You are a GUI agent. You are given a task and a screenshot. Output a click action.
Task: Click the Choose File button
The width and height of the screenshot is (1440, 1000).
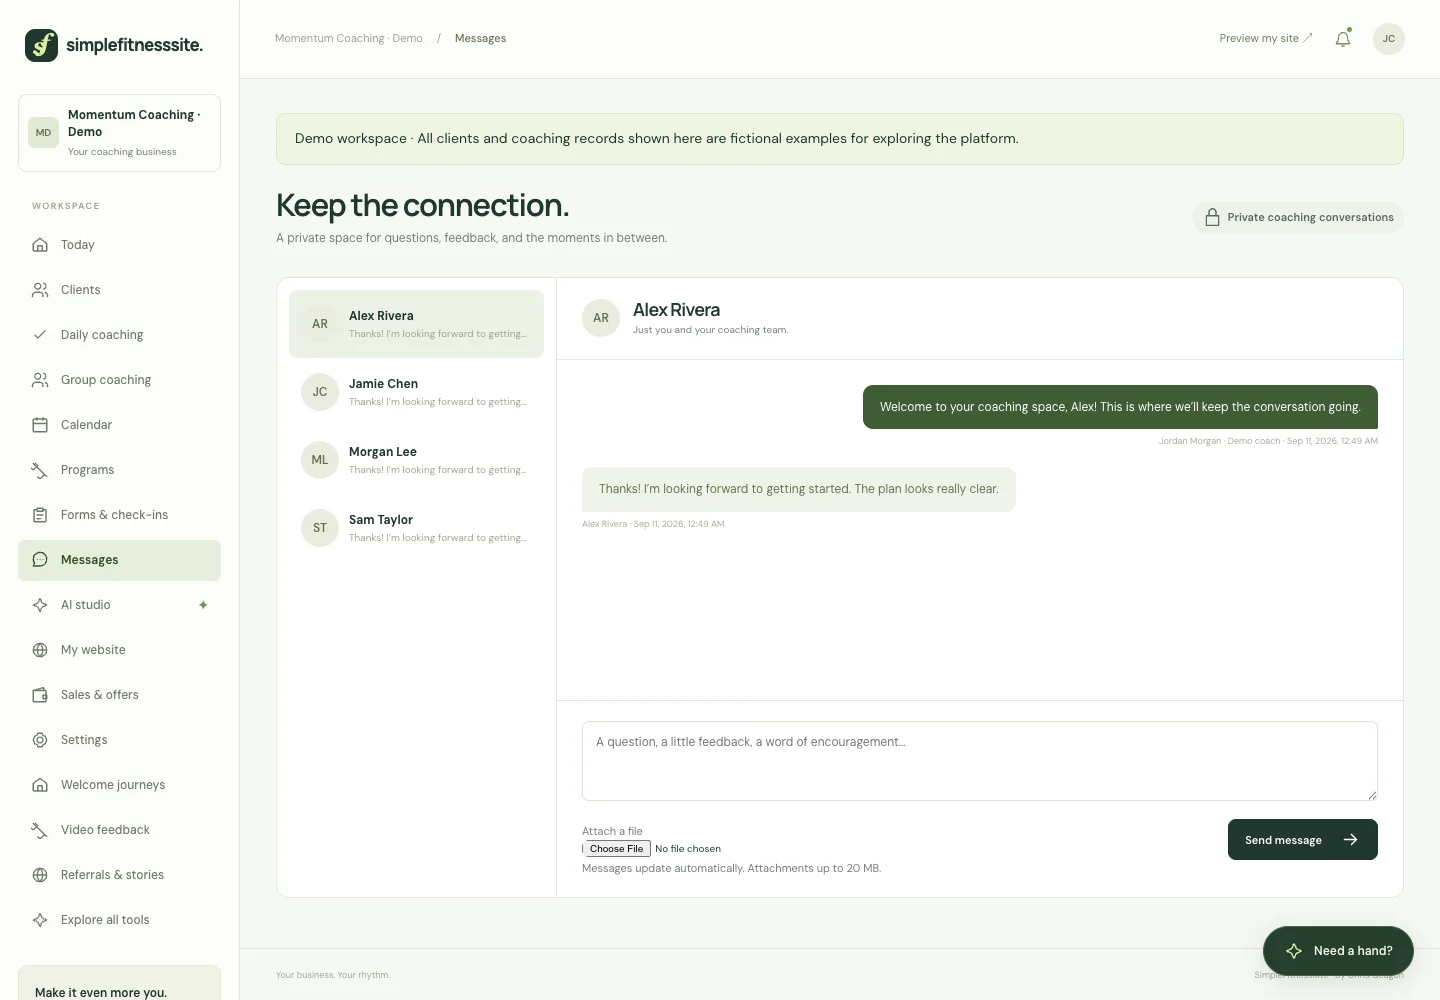pos(617,849)
